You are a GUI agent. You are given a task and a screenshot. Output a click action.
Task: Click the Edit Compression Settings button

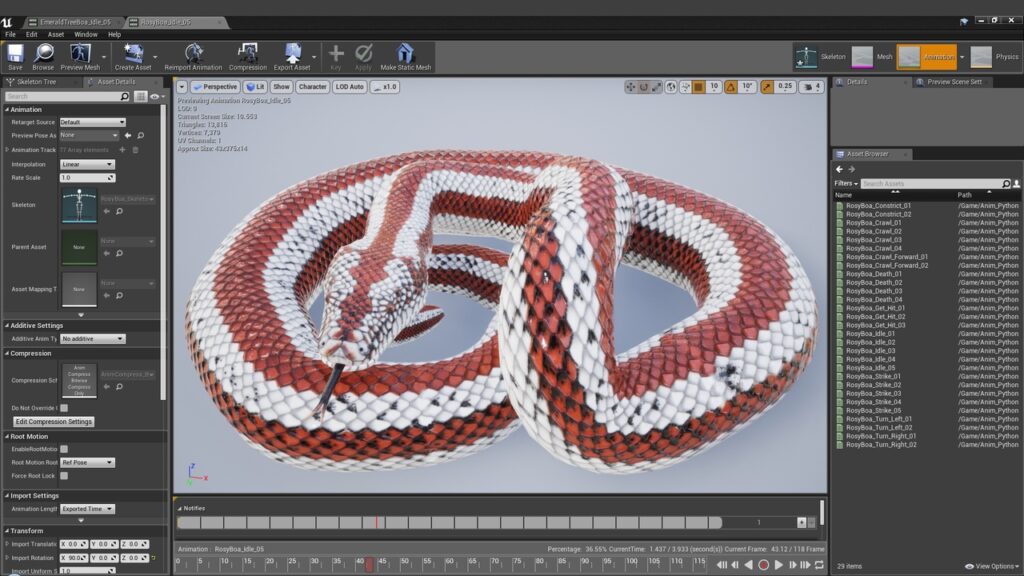53,422
